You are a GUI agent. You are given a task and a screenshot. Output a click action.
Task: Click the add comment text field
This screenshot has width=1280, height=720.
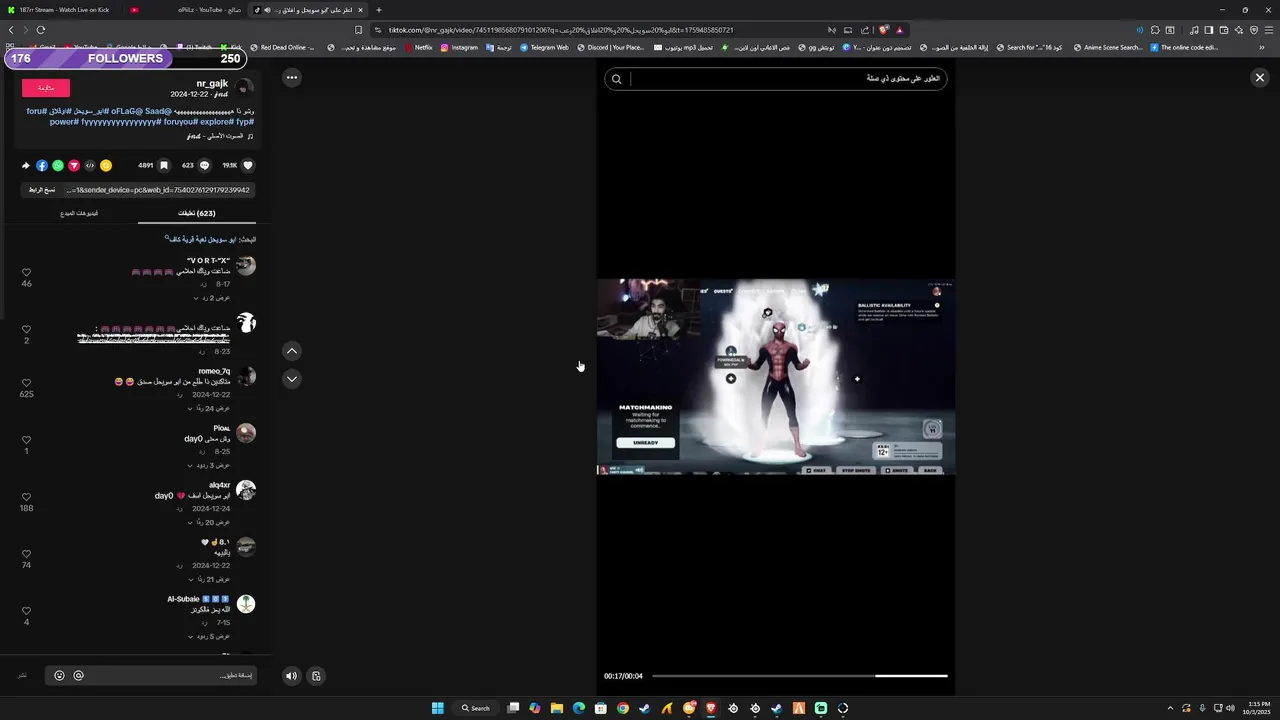(x=151, y=676)
